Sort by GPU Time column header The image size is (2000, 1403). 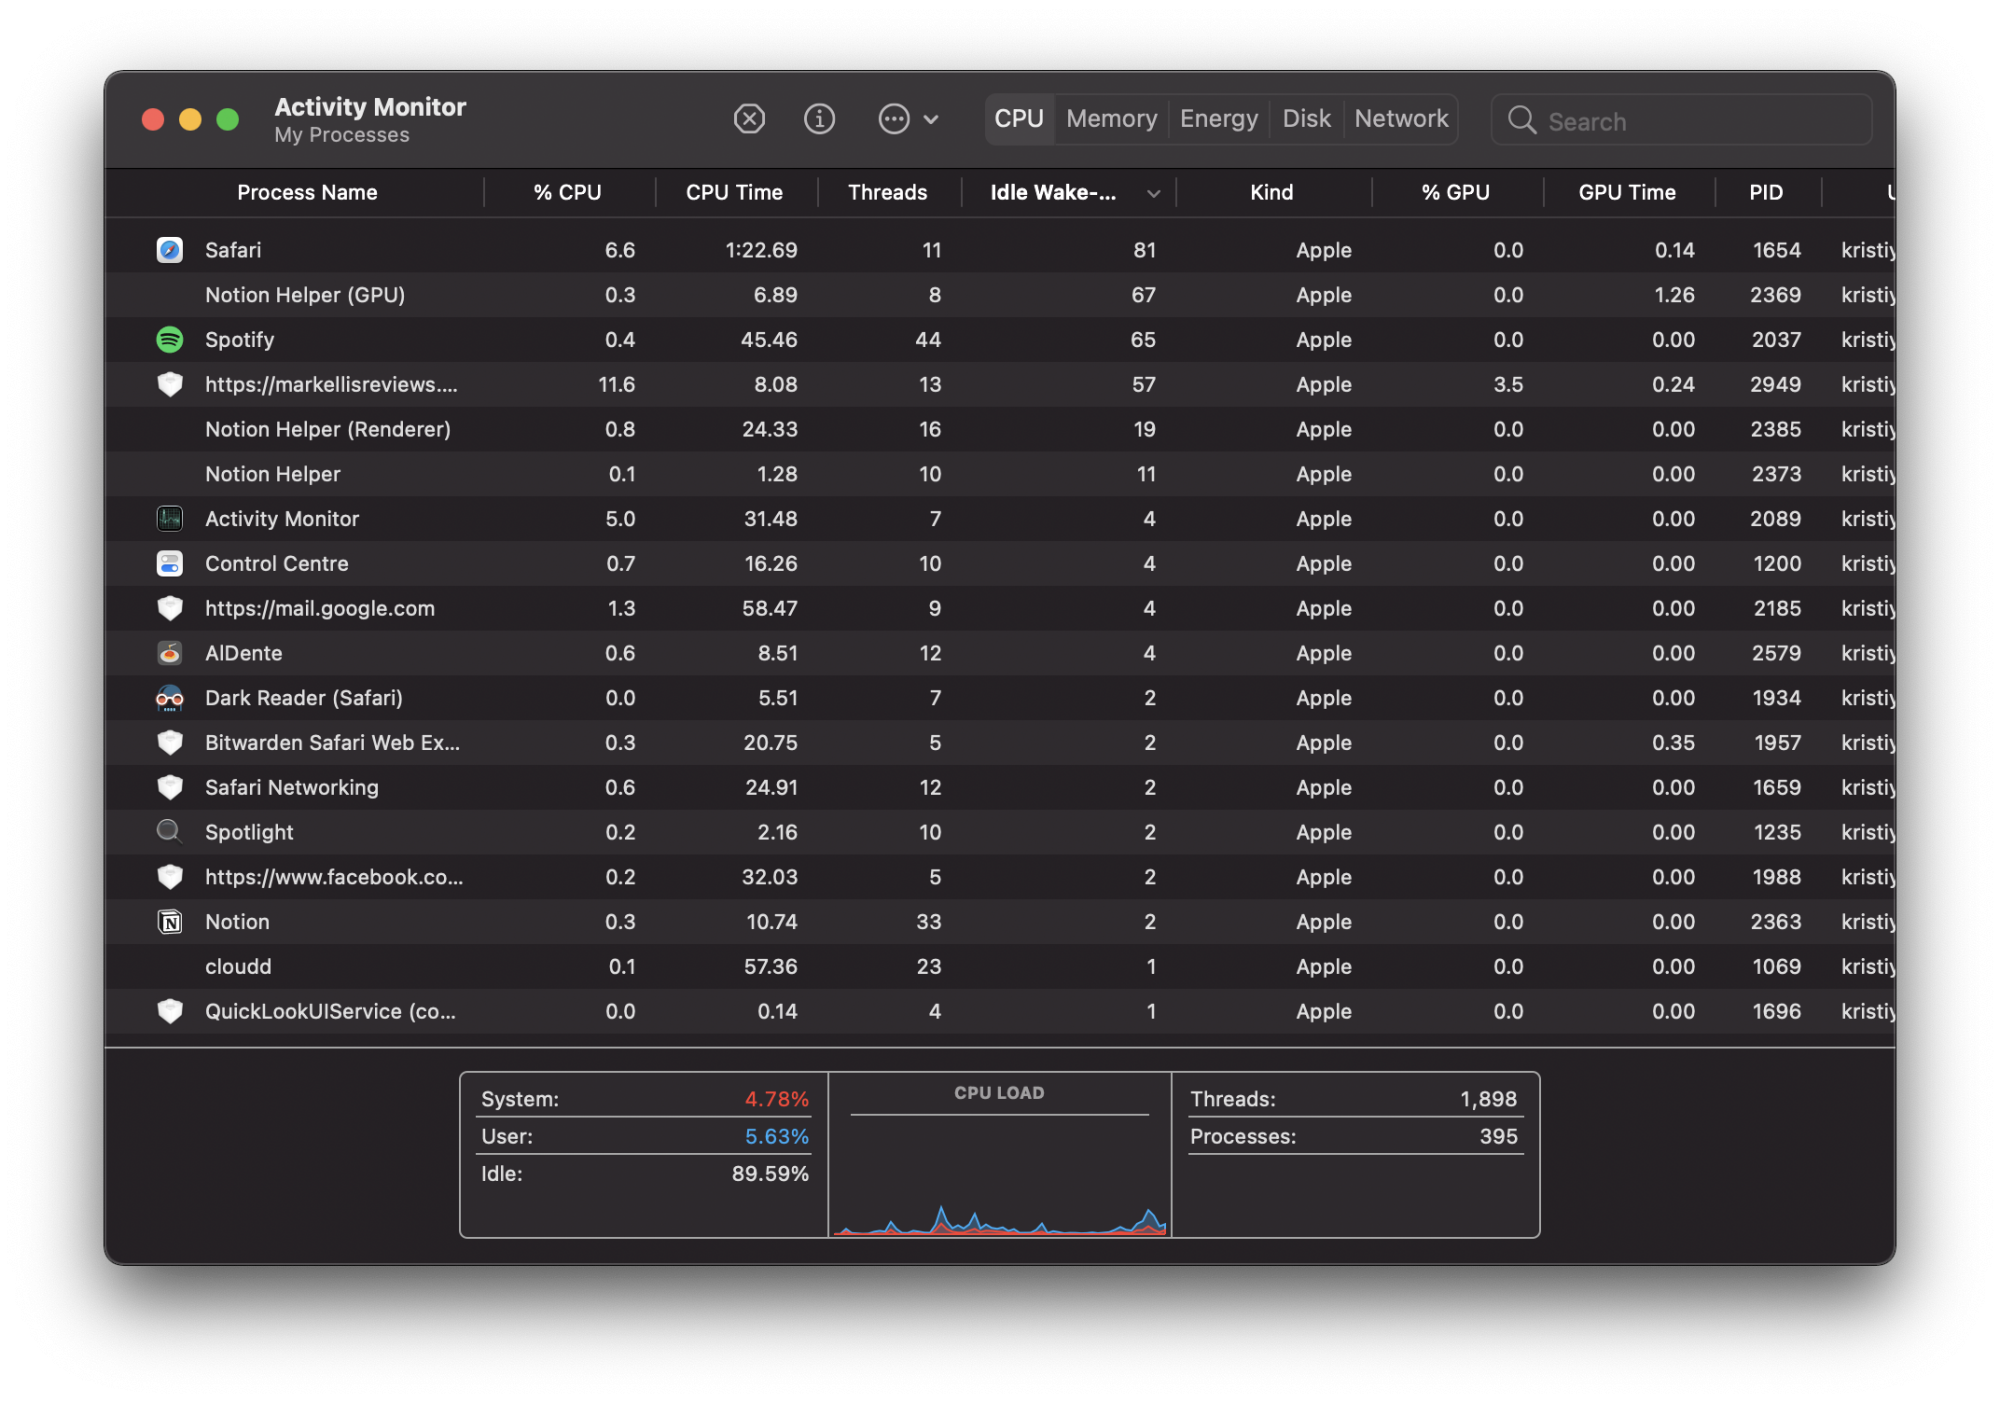coord(1627,193)
